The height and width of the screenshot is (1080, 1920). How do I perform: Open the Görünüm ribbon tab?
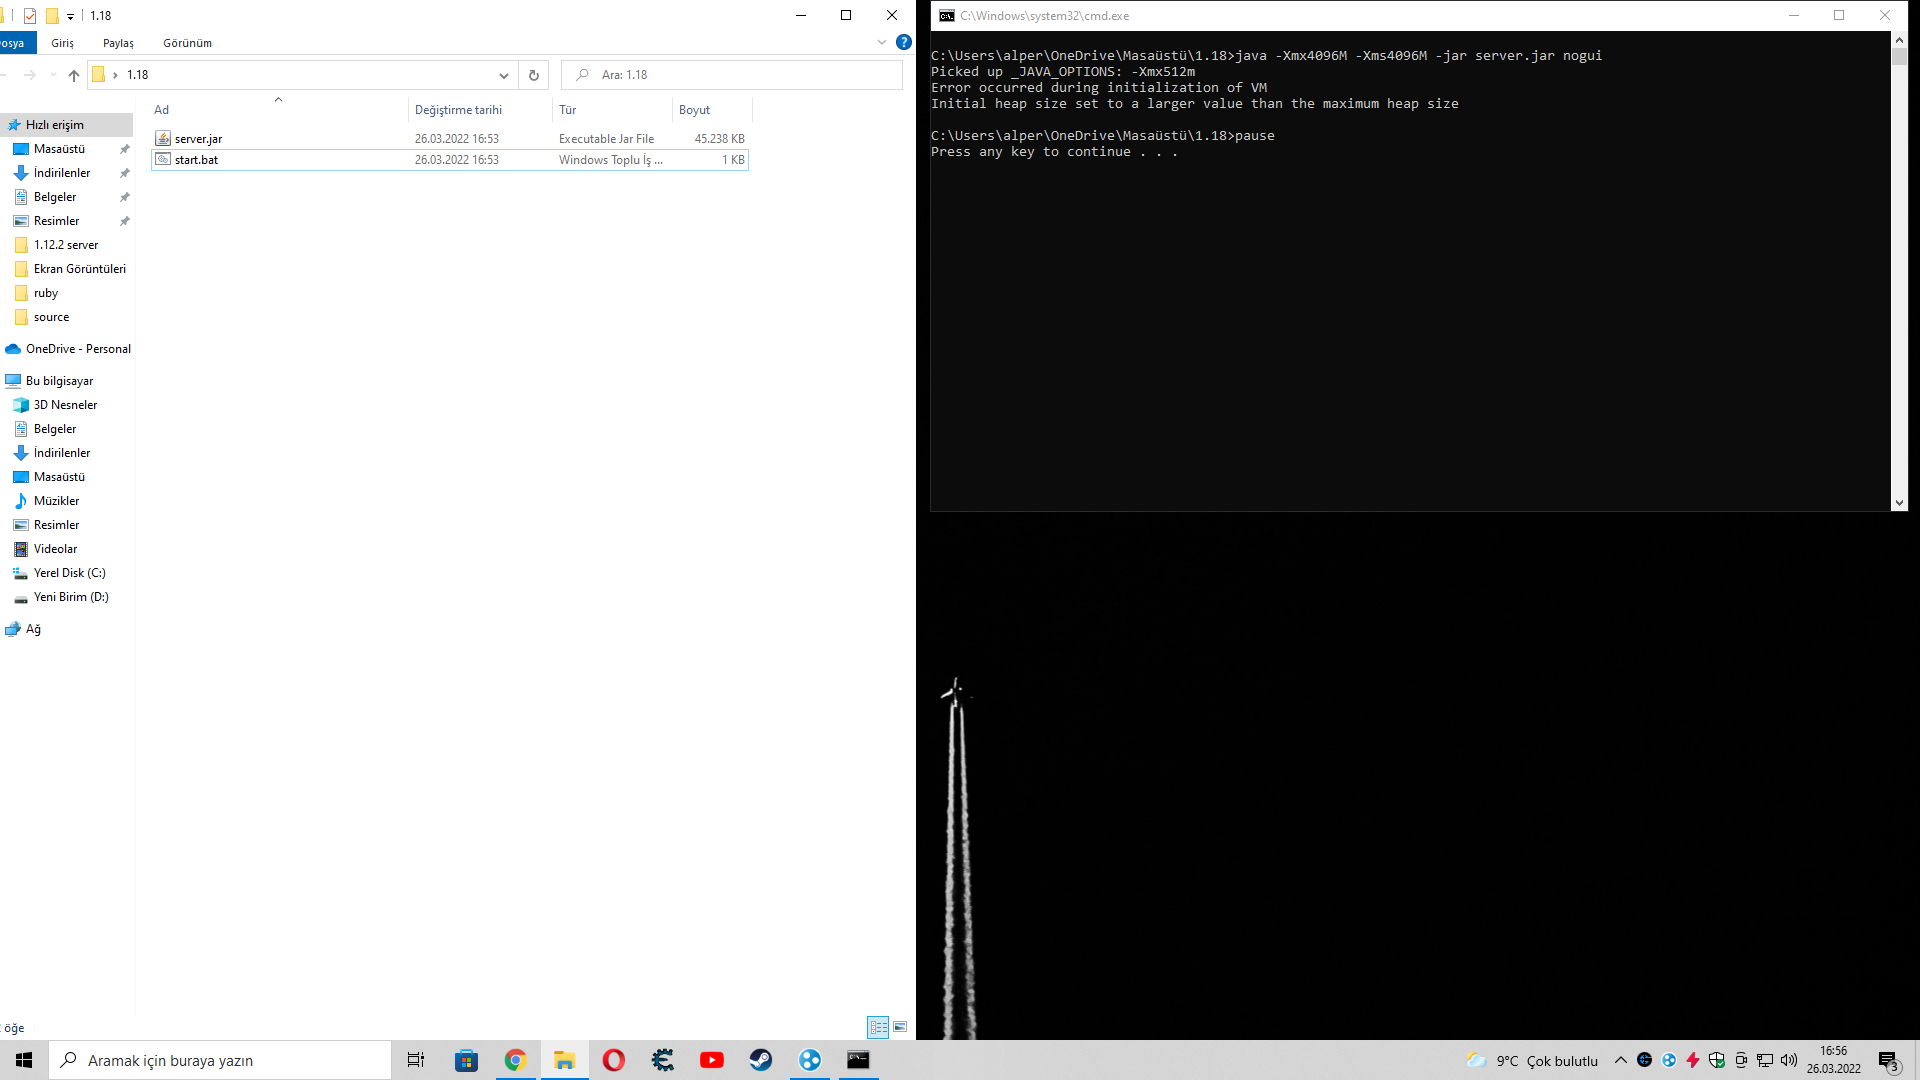(187, 43)
